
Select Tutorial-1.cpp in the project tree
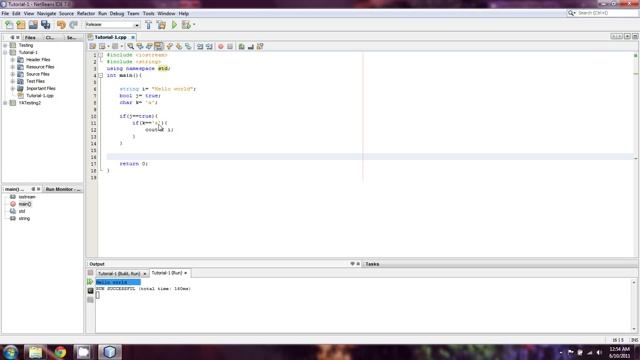(x=40, y=96)
